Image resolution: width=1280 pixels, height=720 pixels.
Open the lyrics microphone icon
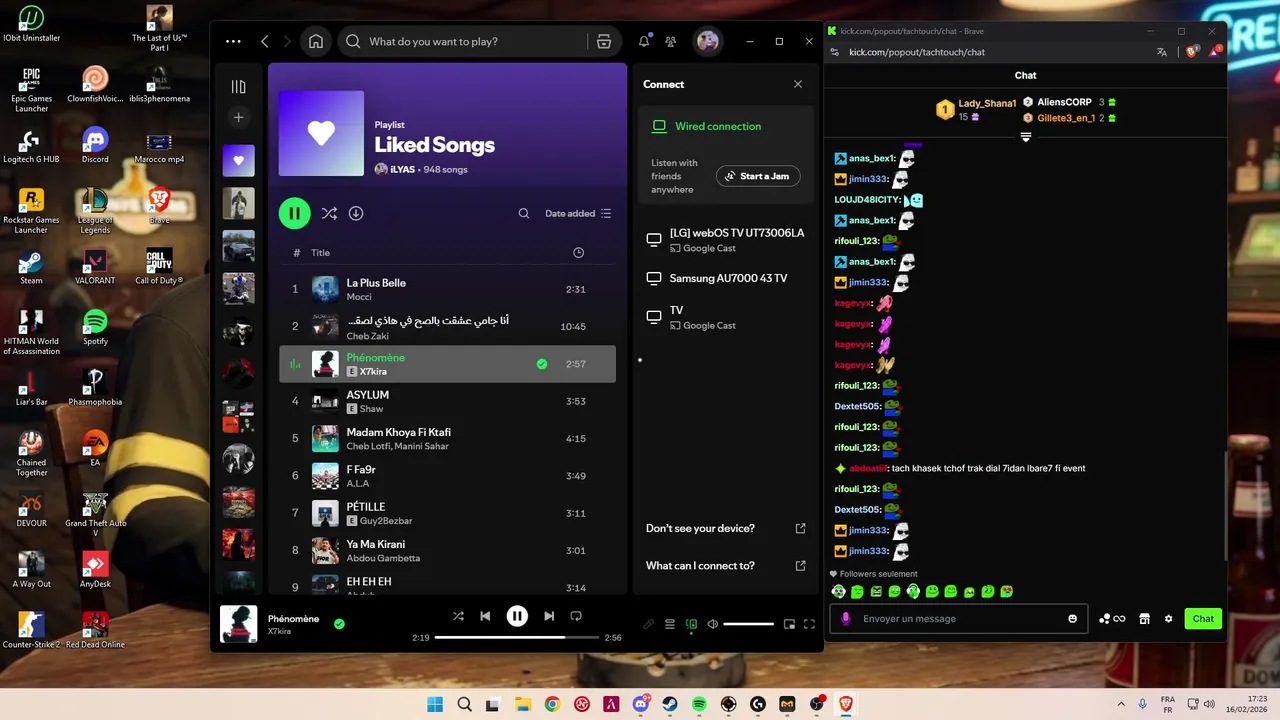click(649, 624)
